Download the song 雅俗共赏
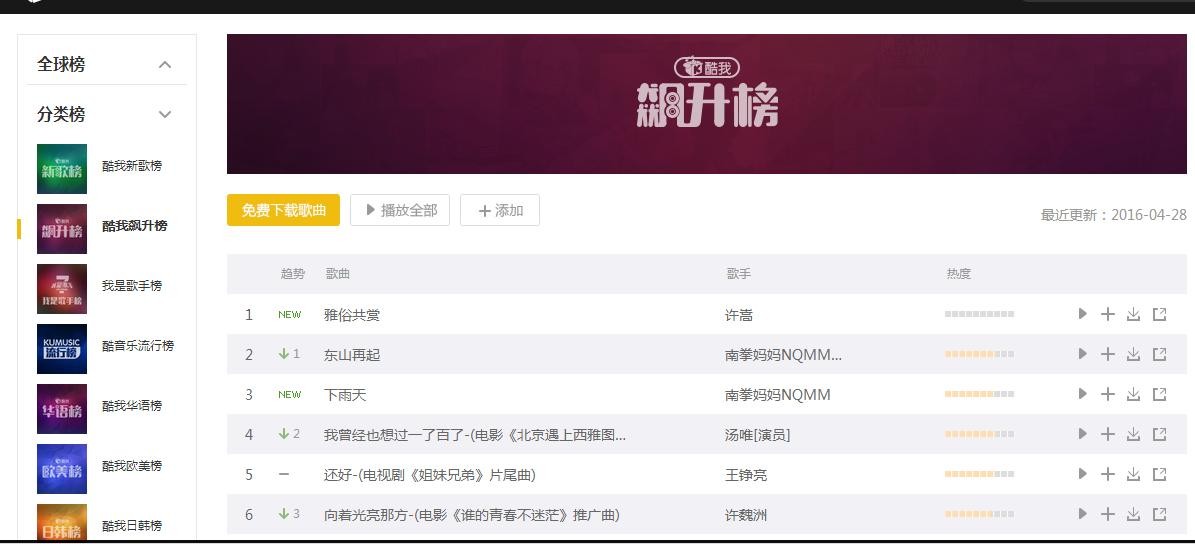This screenshot has height=544, width=1195. [1133, 314]
